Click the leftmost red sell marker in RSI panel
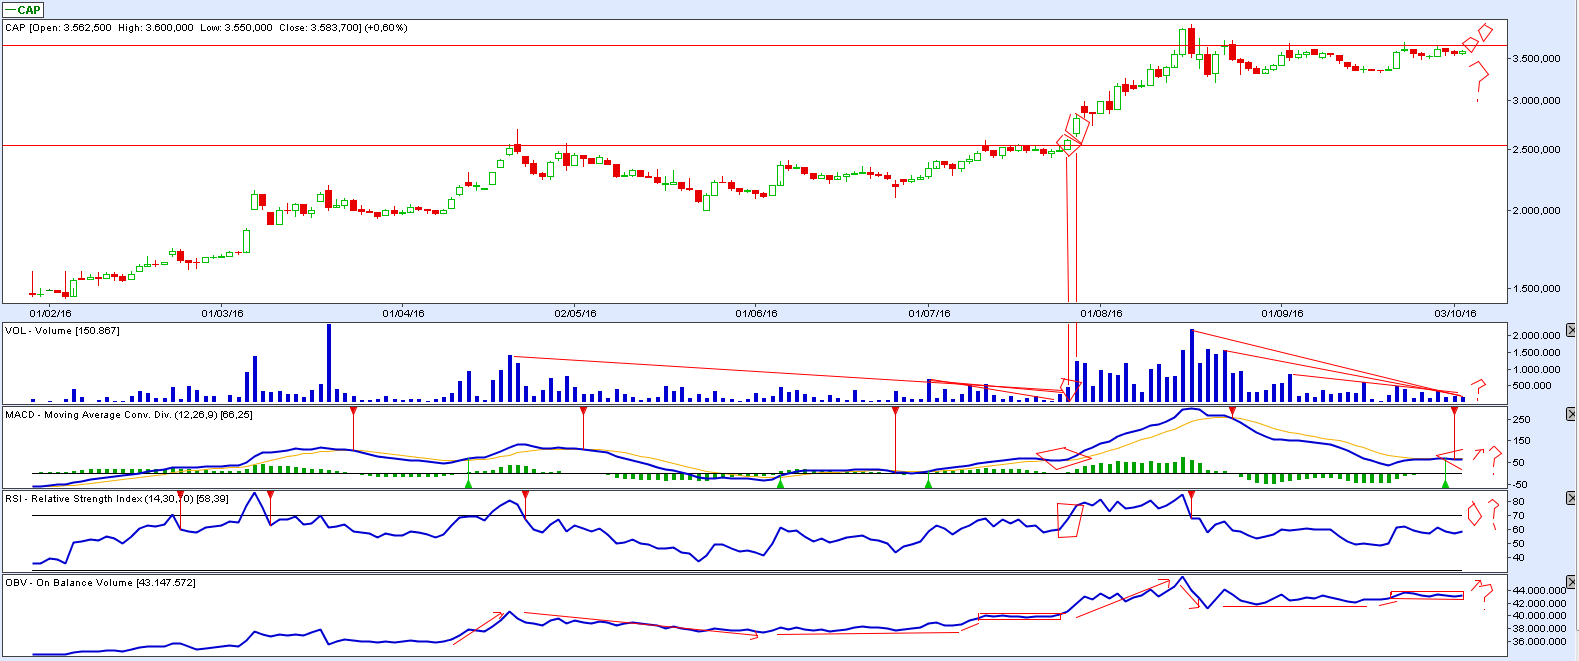Screen dimensions: 1579x661 point(180,495)
